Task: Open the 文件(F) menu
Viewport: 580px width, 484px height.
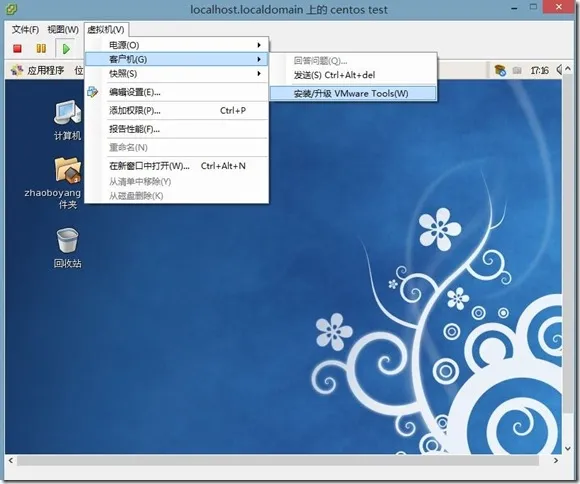Action: pyautogui.click(x=25, y=29)
